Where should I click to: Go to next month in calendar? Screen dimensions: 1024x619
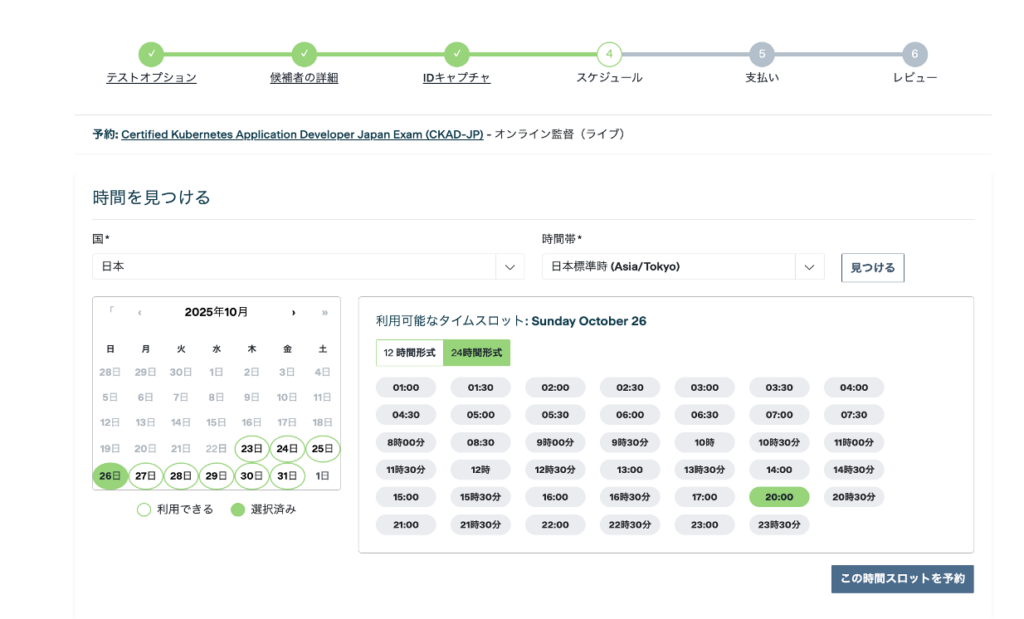293,312
